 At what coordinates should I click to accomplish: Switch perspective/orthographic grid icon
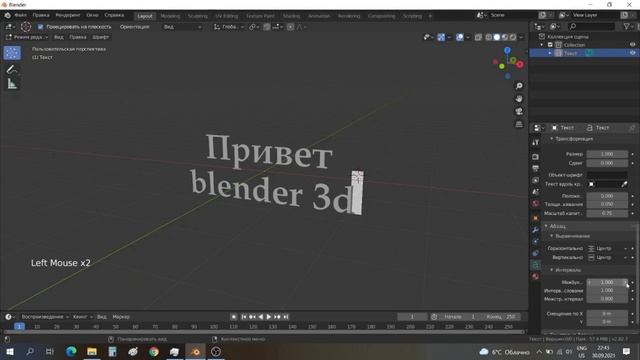point(519,124)
